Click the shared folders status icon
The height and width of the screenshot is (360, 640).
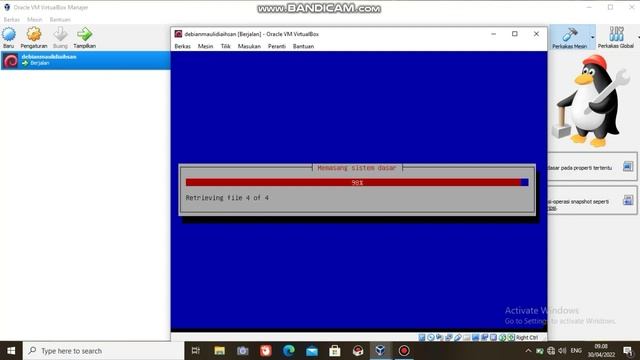pos(467,338)
